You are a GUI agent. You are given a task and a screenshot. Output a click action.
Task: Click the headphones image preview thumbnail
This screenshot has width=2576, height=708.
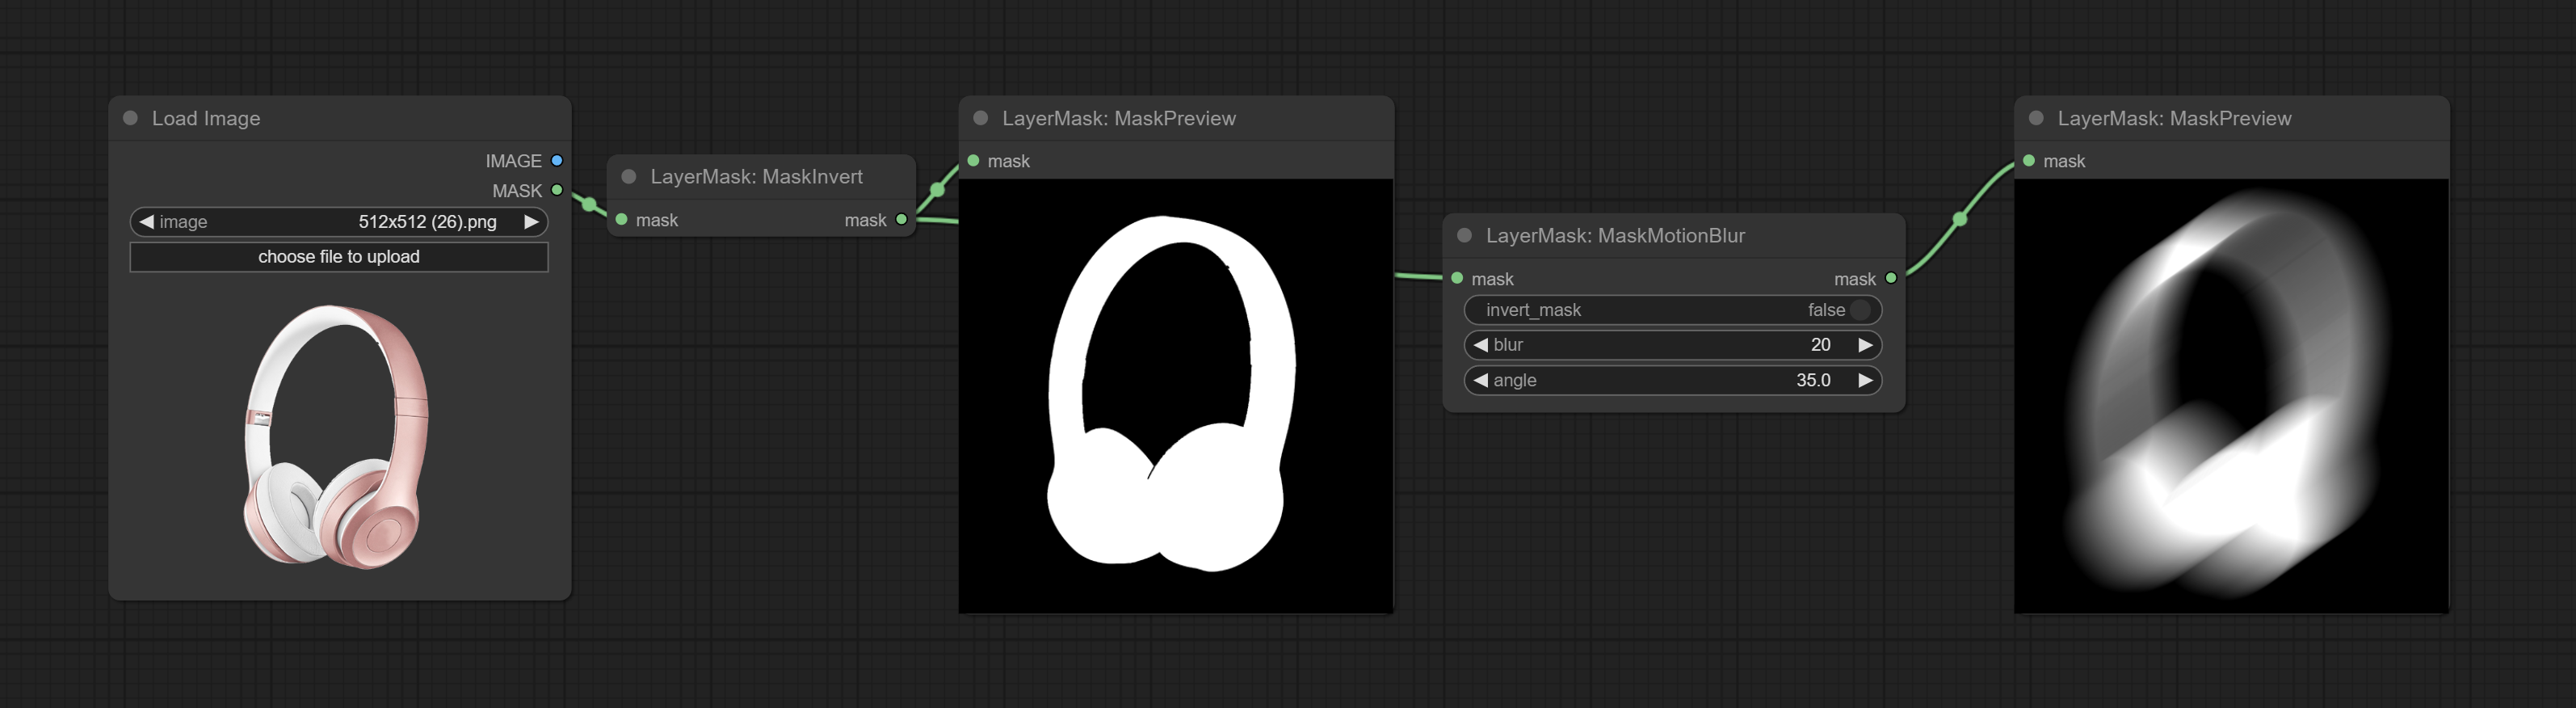tap(337, 437)
